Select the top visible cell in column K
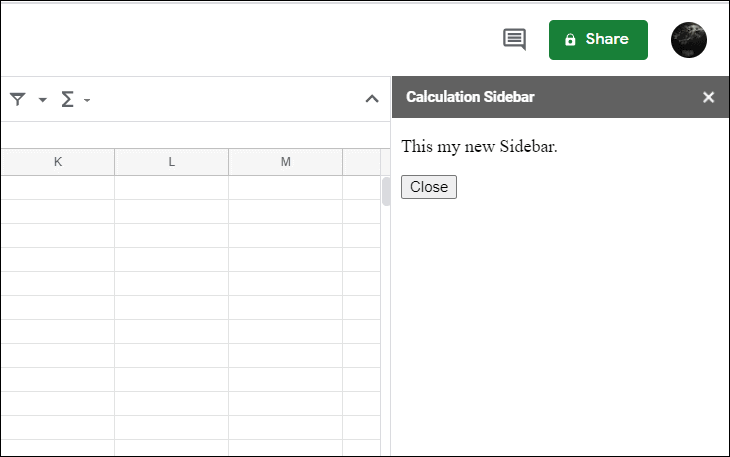730x457 pixels. (57, 187)
